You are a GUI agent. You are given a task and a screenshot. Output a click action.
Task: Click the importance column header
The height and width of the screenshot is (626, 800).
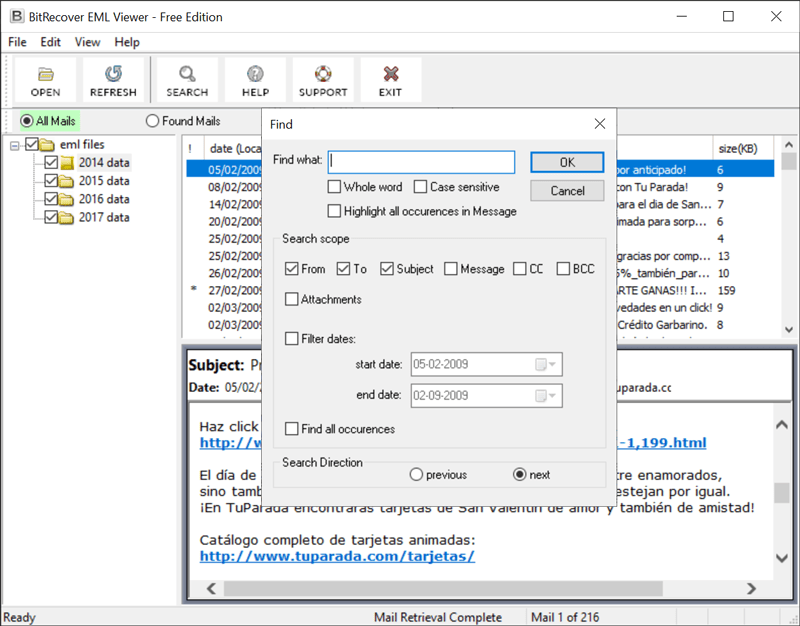tap(193, 148)
